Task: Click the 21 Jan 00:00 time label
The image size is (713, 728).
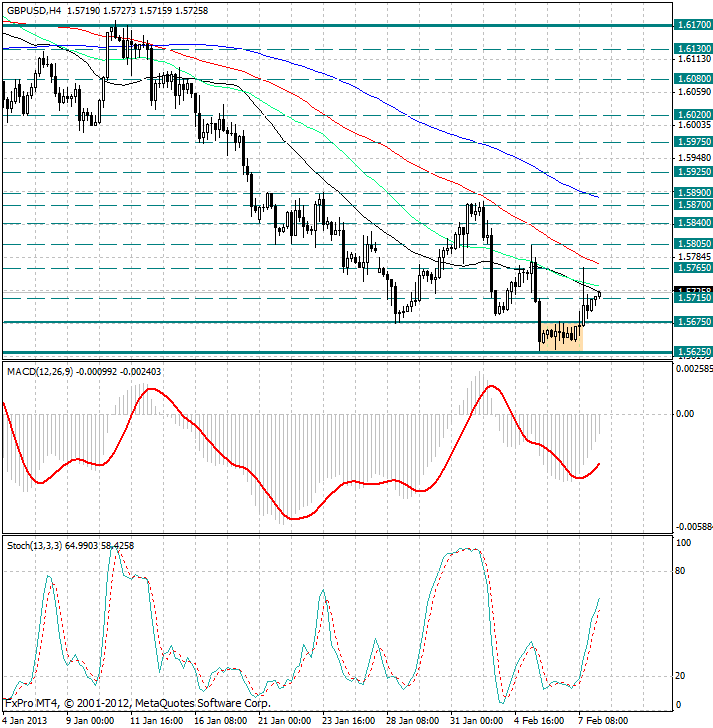Action: (284, 721)
